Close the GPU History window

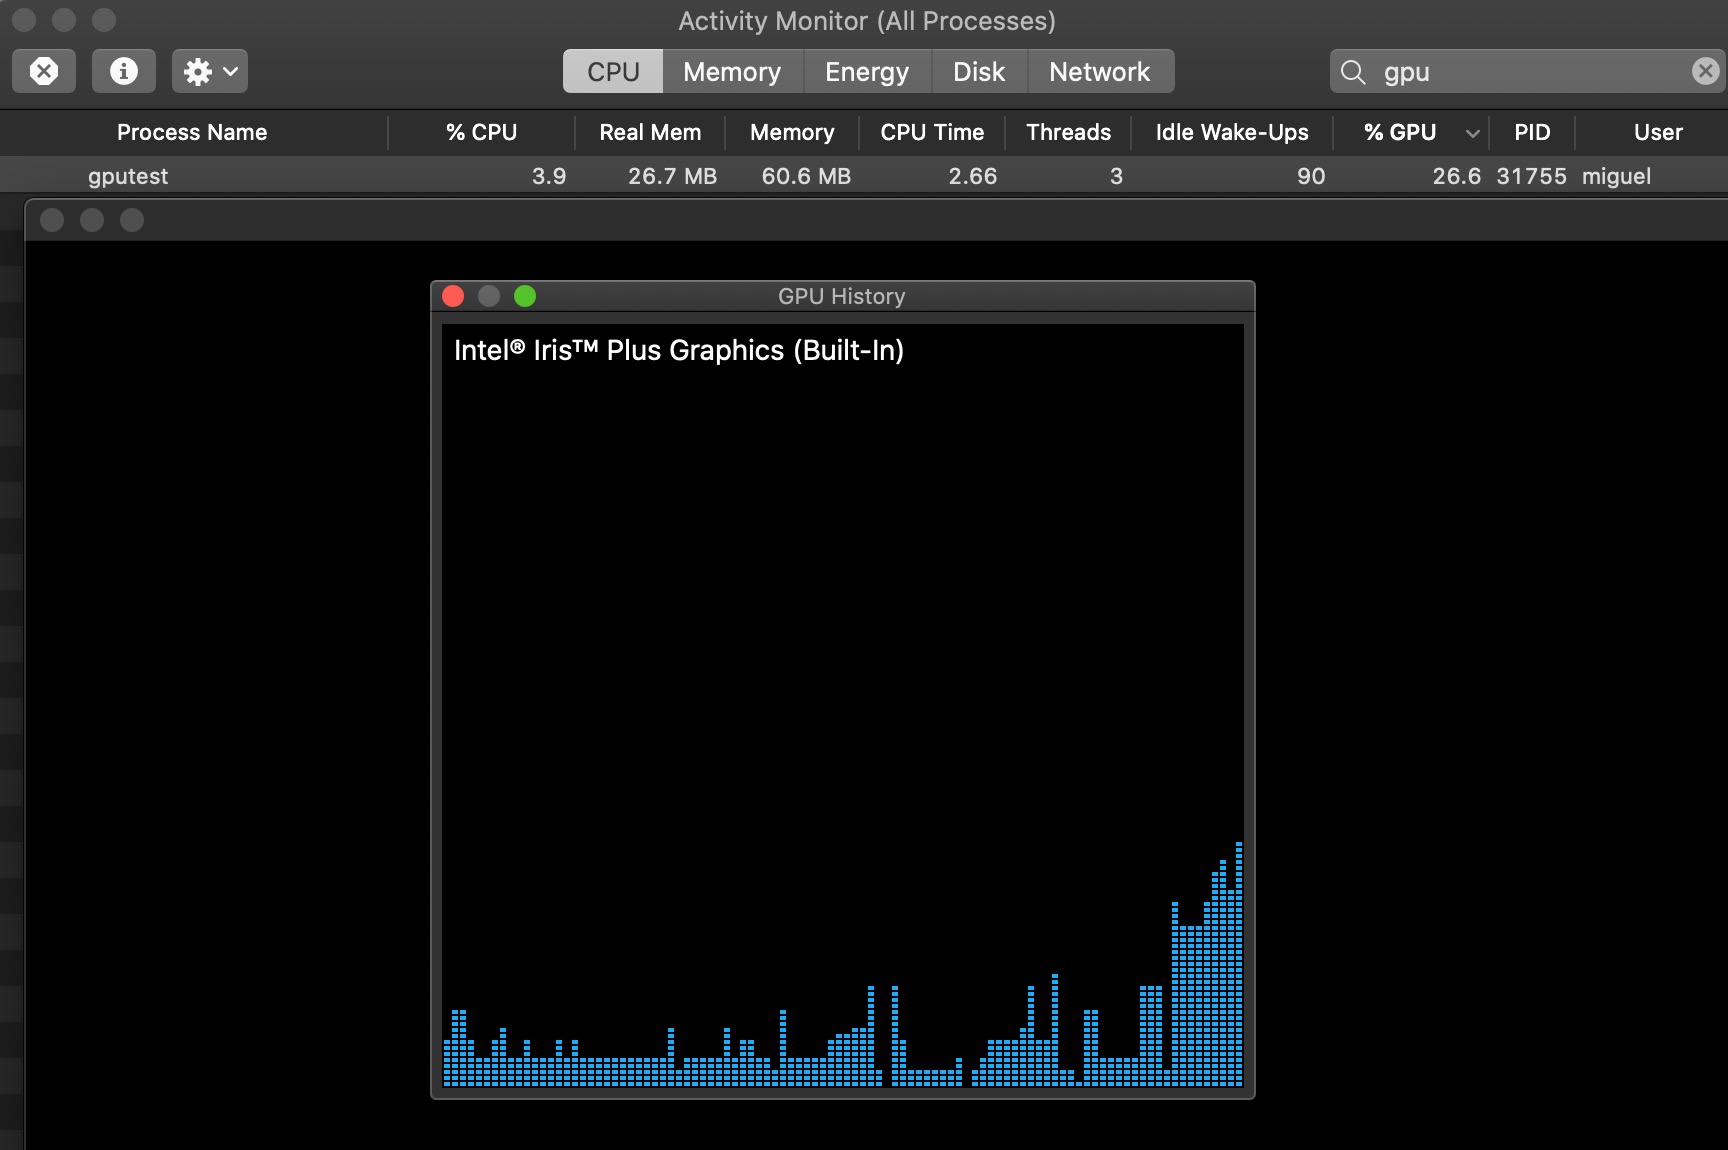(452, 296)
